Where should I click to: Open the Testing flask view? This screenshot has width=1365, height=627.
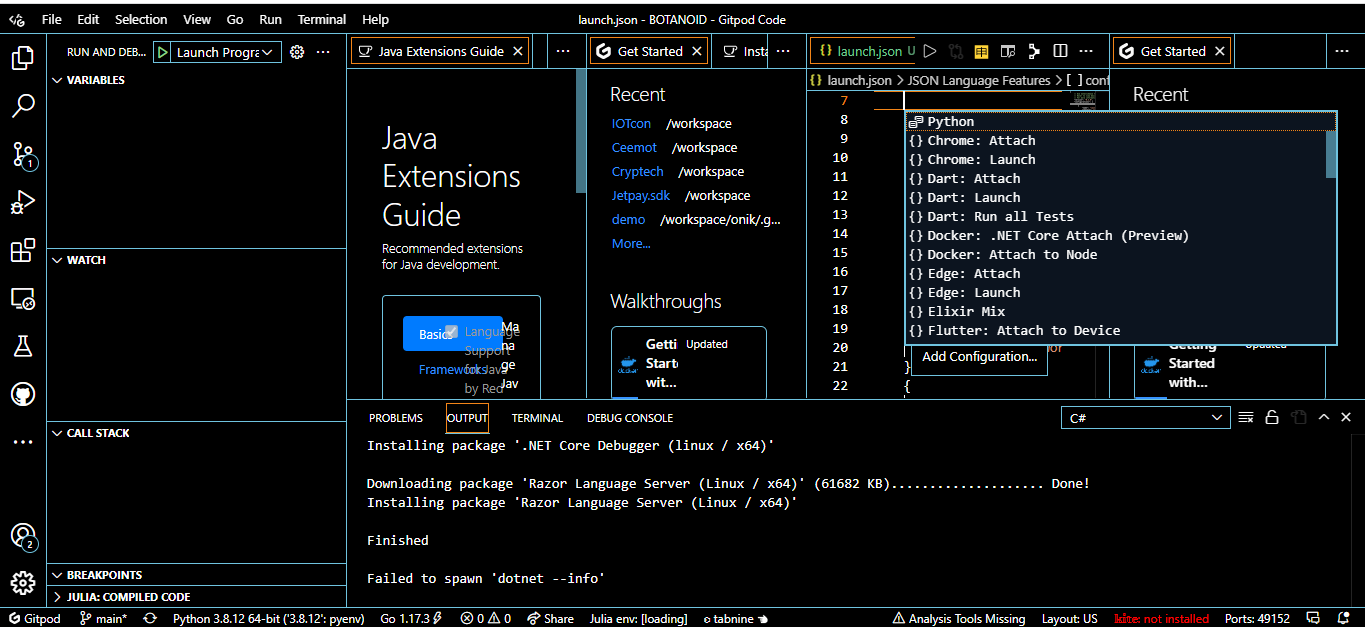pos(23,346)
